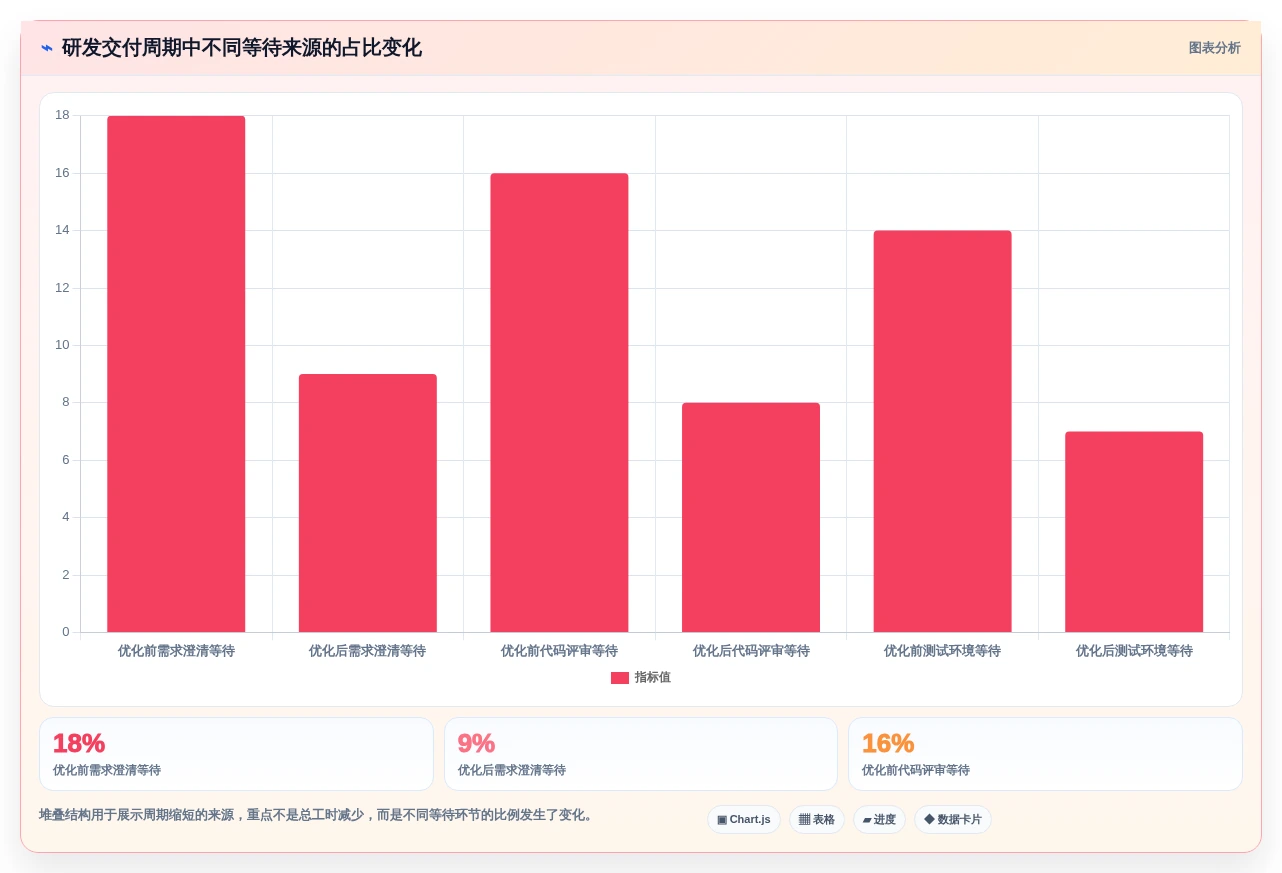Click the 优化前测试环境等待 bar in the chart
The width and height of the screenshot is (1282, 873).
(x=942, y=431)
